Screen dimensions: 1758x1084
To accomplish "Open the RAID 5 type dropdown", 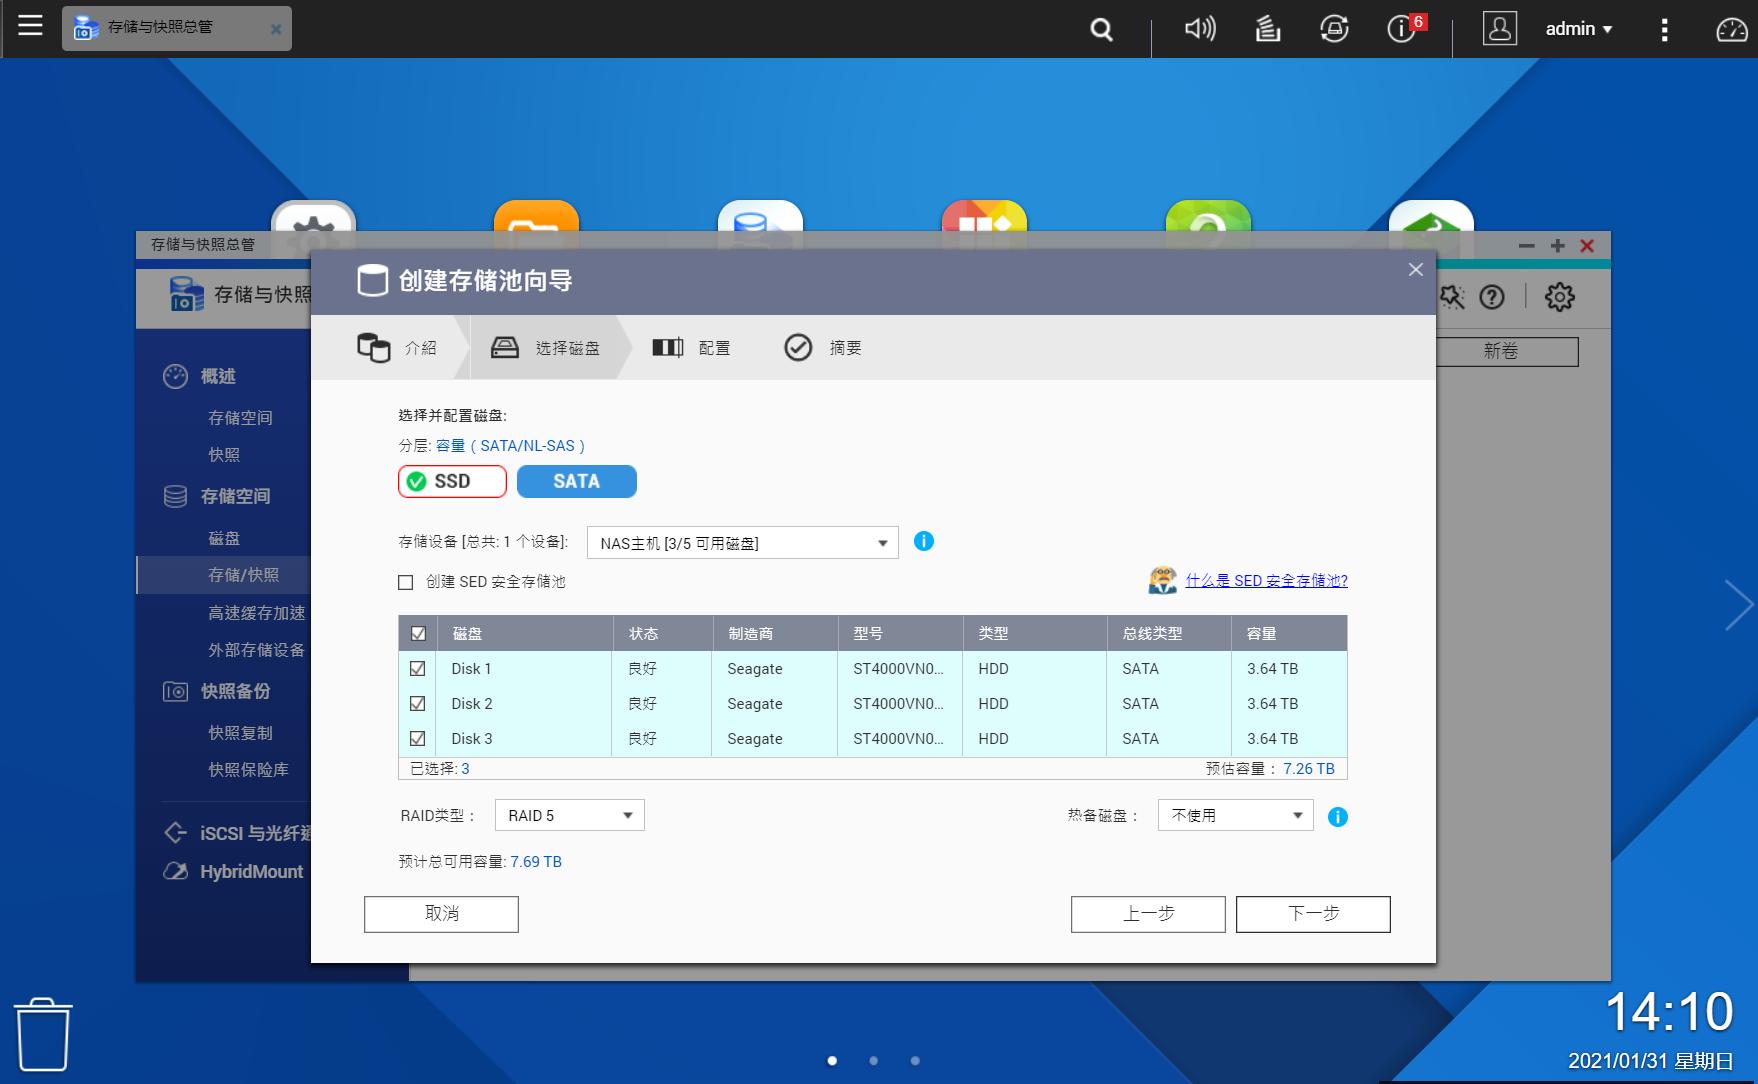I will click(568, 815).
